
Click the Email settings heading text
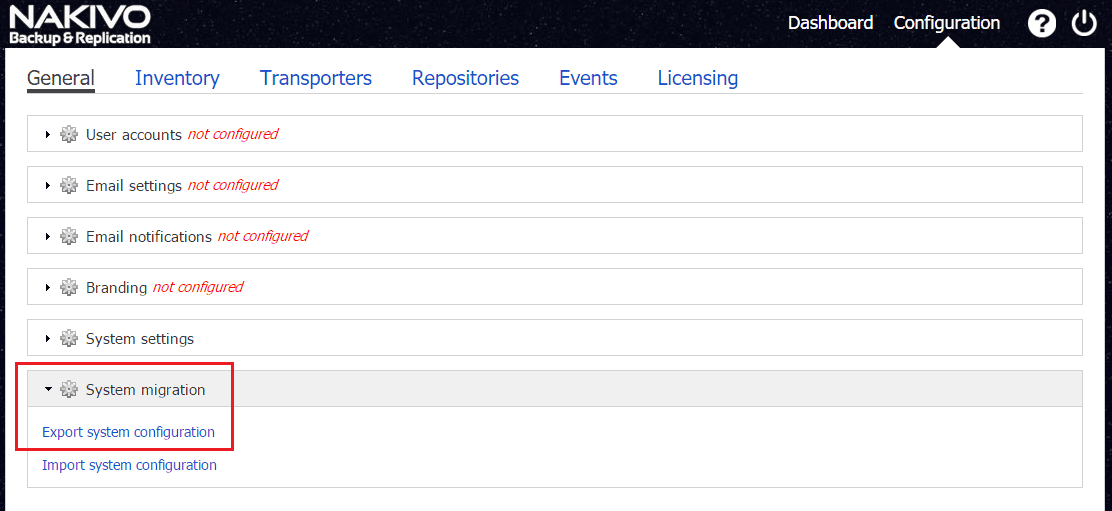coord(134,186)
